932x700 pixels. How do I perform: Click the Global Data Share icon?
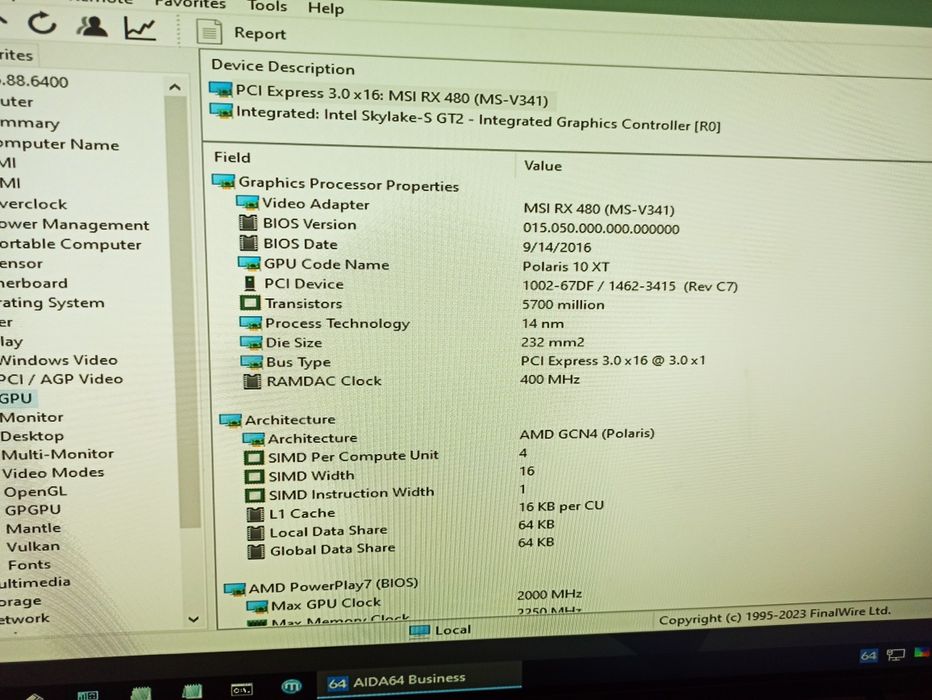point(256,551)
